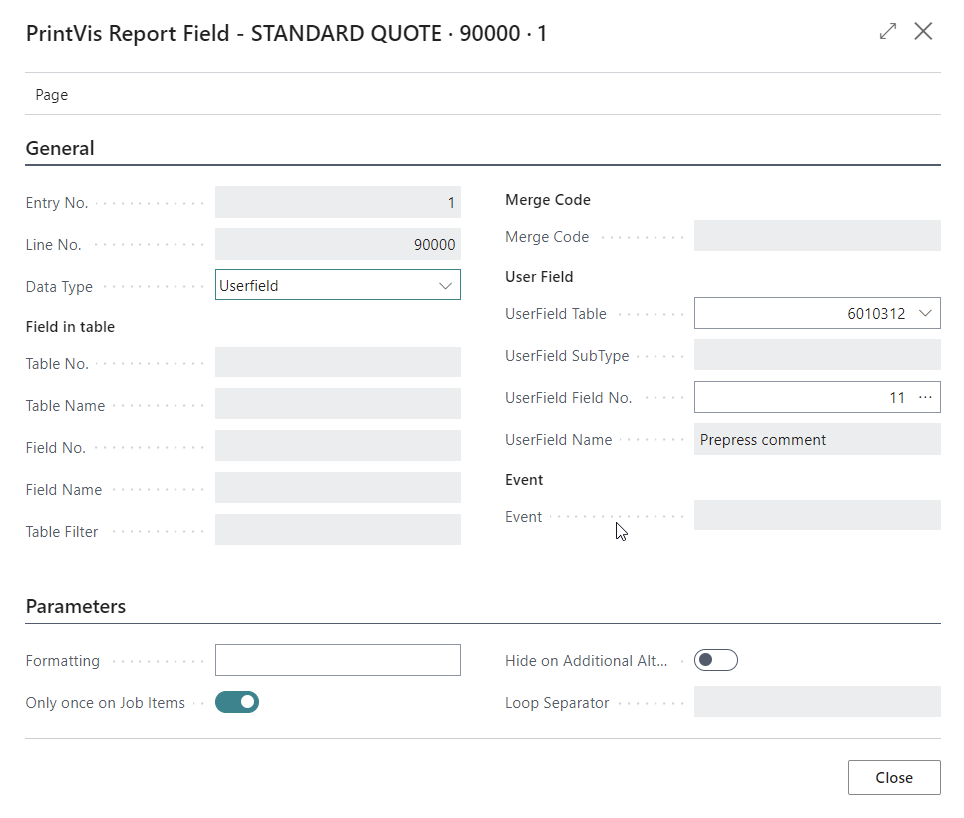The height and width of the screenshot is (818, 964).
Task: Toggle off Only once on Job Items
Action: point(237,702)
